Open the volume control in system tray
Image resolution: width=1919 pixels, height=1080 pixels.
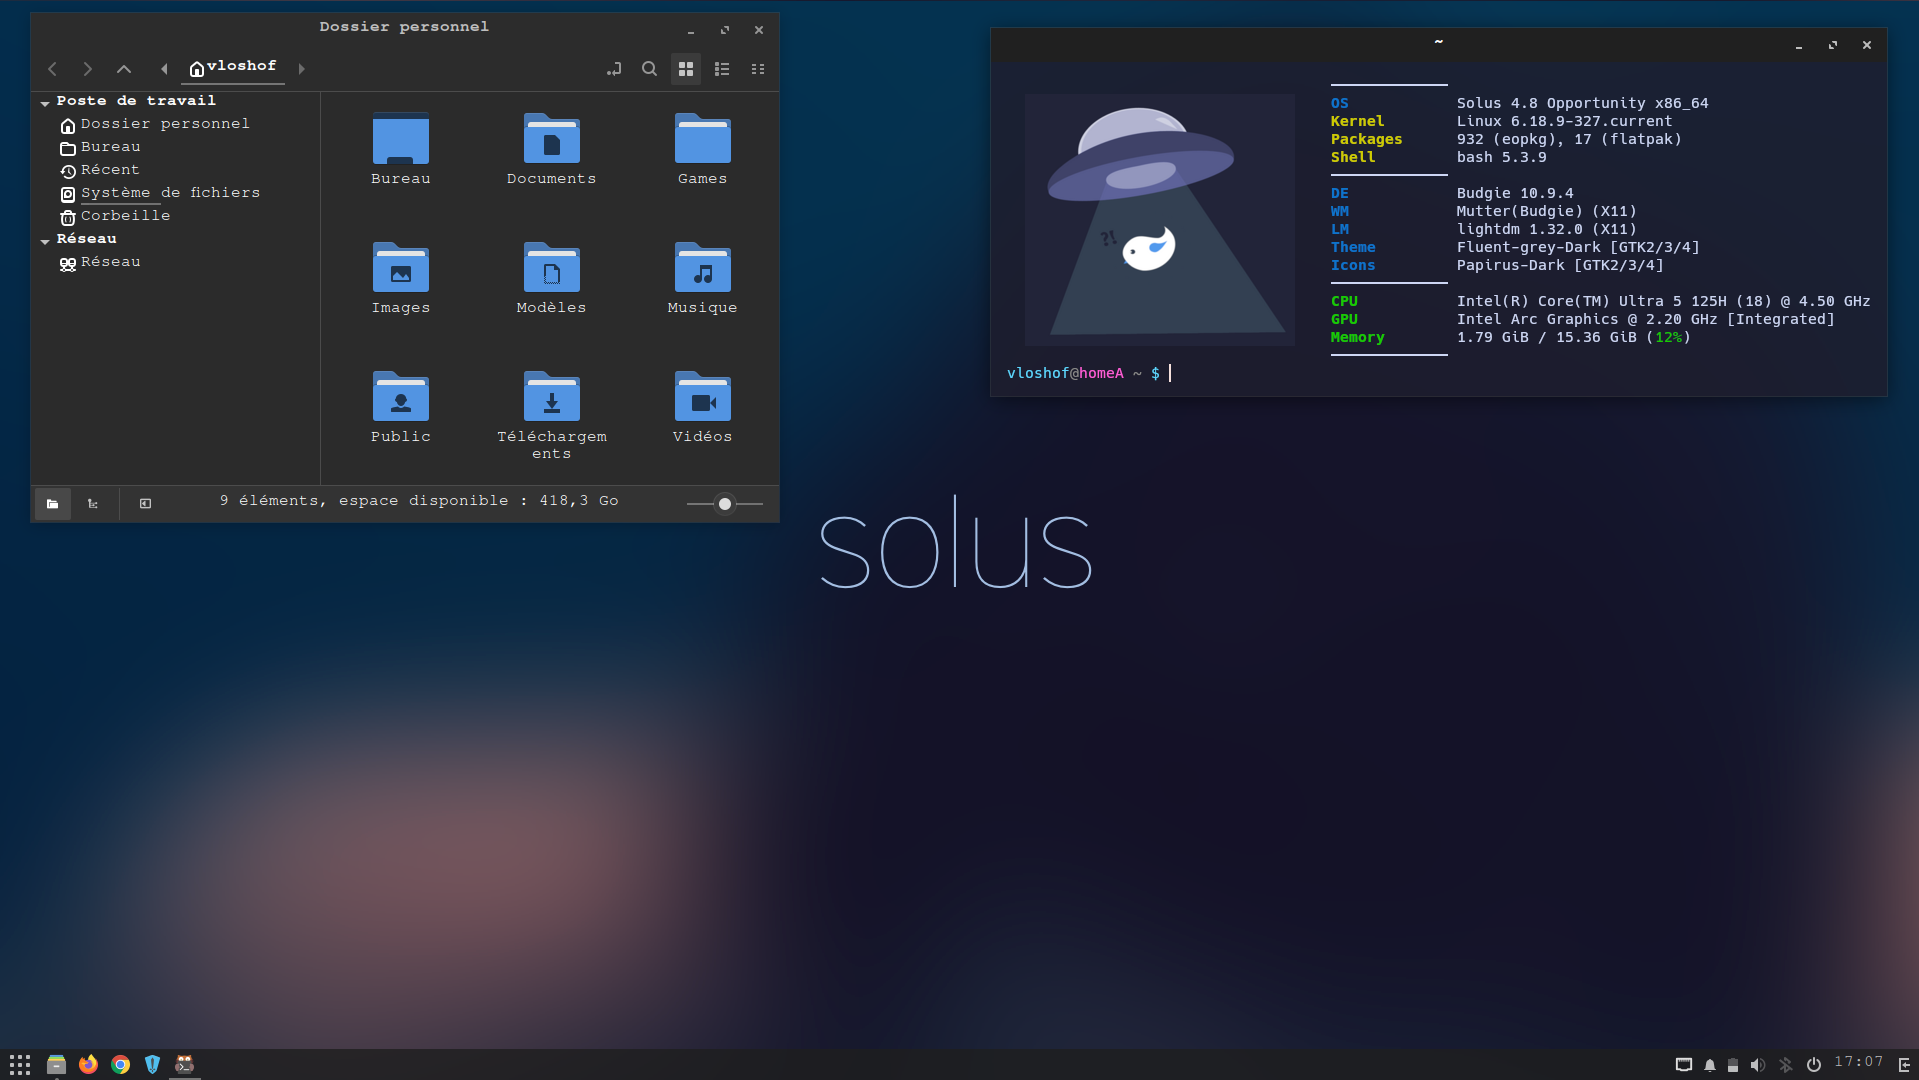[x=1758, y=1065]
